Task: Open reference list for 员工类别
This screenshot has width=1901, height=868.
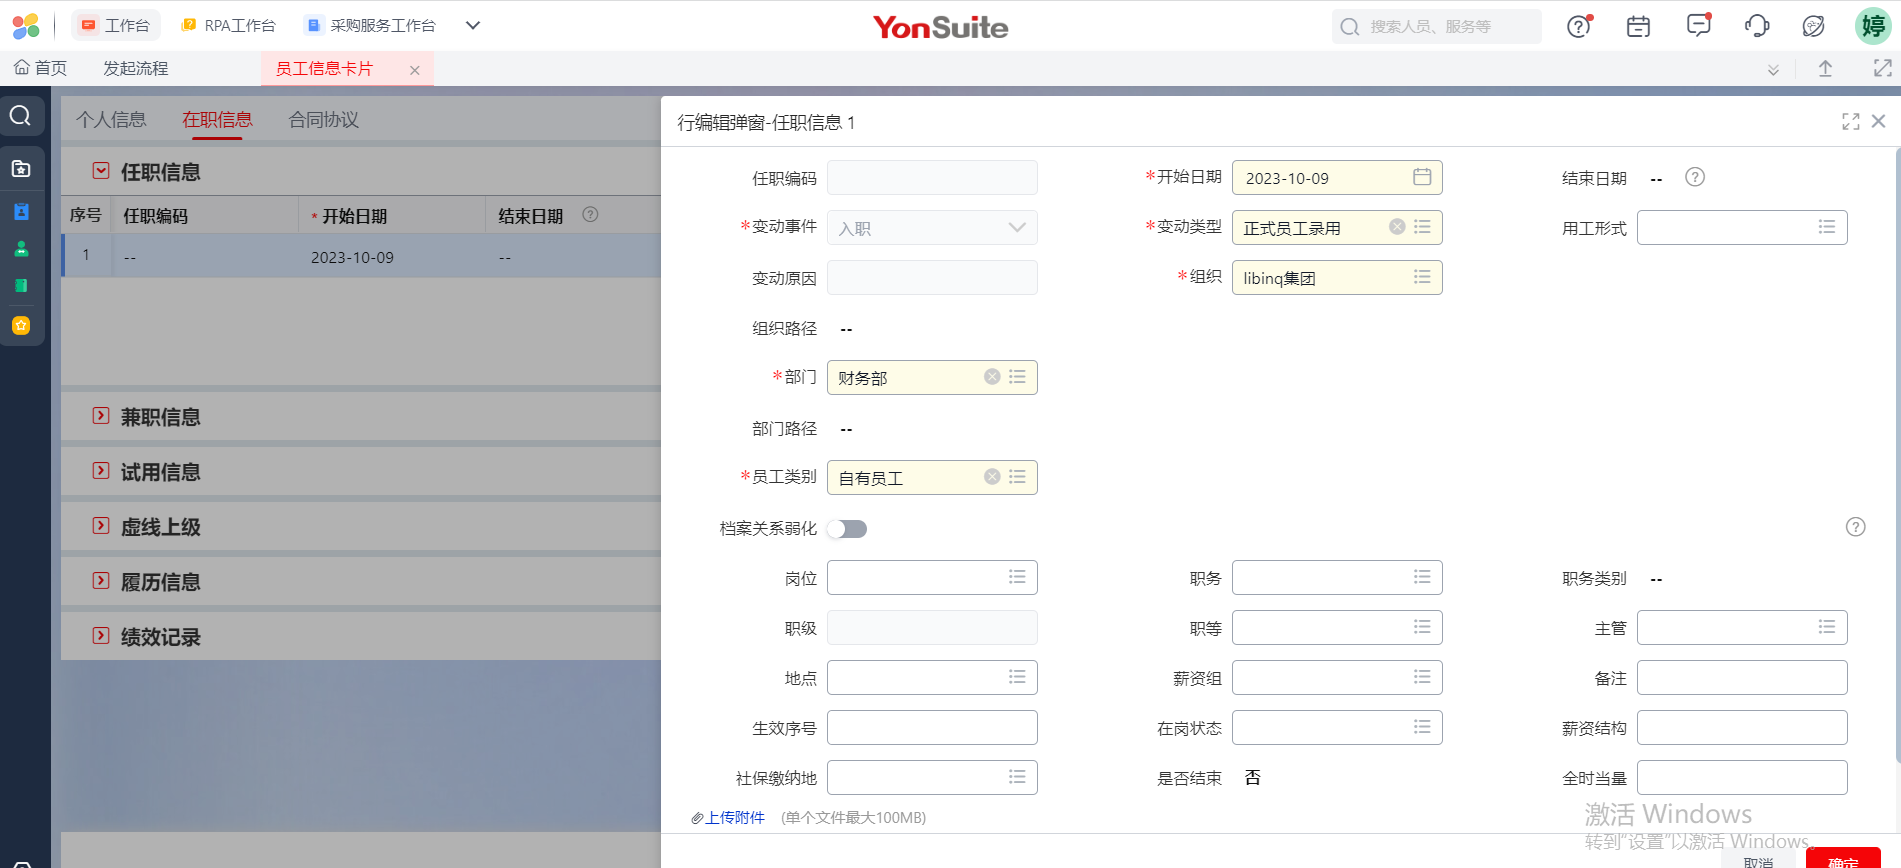Action: click(x=1017, y=477)
